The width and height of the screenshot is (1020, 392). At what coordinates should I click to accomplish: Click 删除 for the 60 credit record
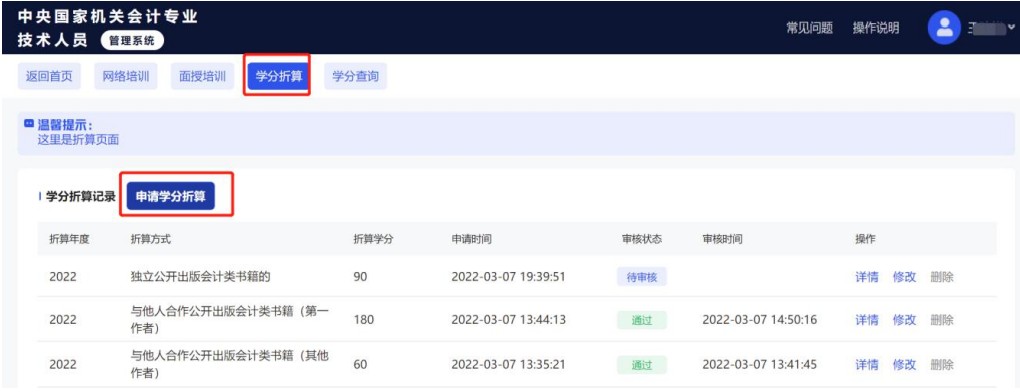(x=942, y=364)
